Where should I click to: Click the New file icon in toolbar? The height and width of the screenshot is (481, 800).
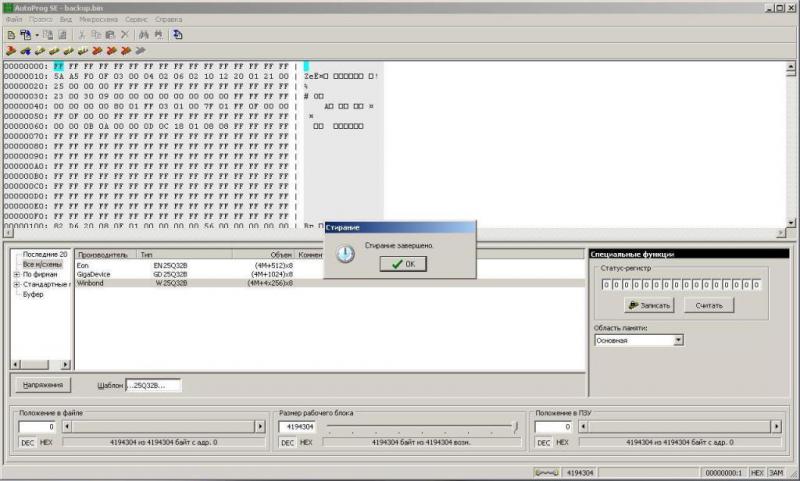click(11, 35)
